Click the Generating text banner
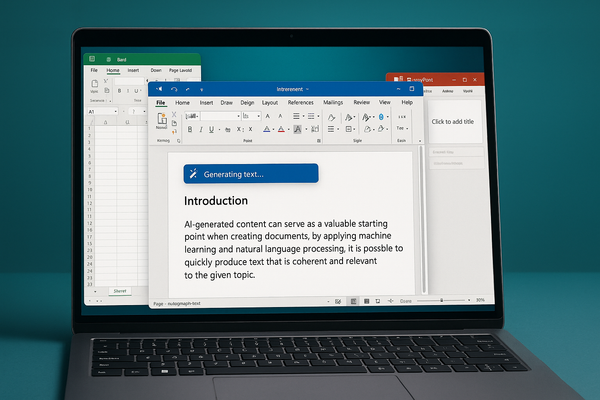The image size is (600, 400). pos(250,174)
